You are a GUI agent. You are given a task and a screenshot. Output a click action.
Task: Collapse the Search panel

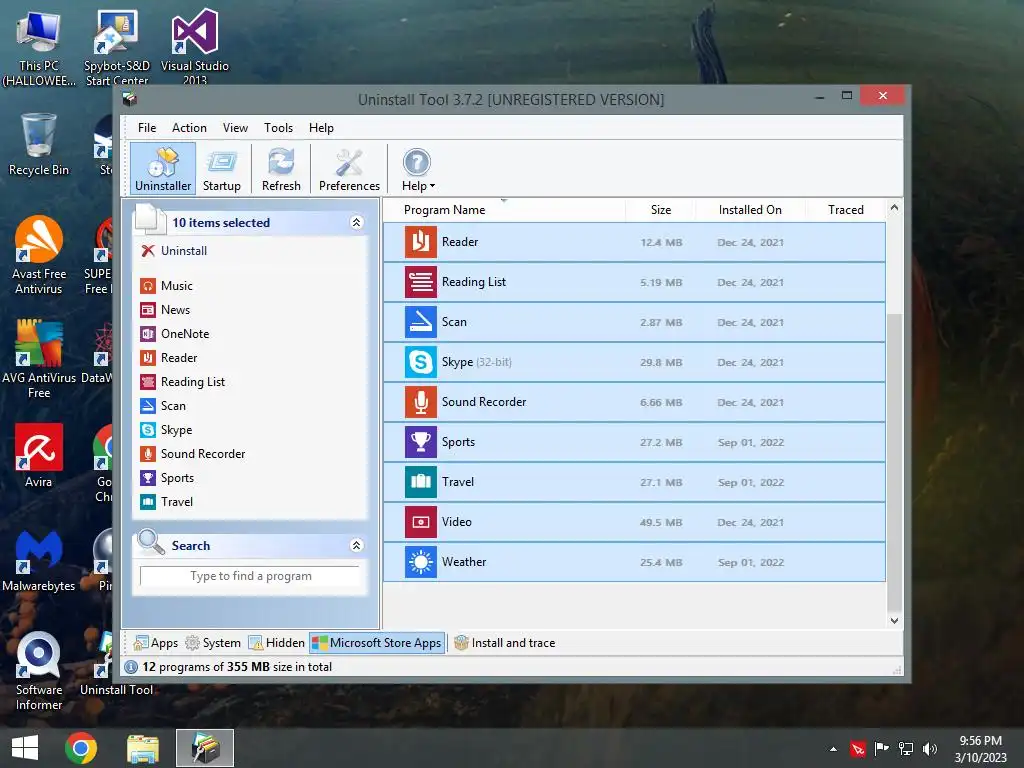click(357, 545)
